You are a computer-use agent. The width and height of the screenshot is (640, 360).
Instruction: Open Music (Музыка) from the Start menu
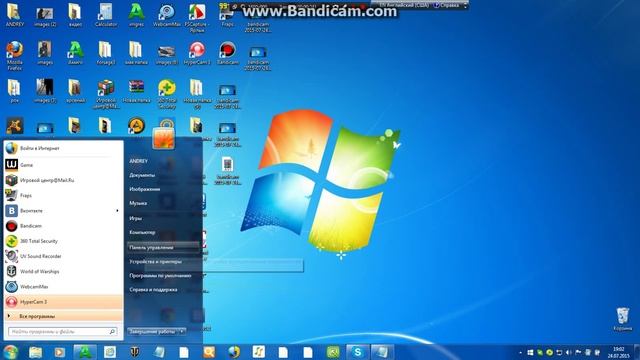(138, 203)
